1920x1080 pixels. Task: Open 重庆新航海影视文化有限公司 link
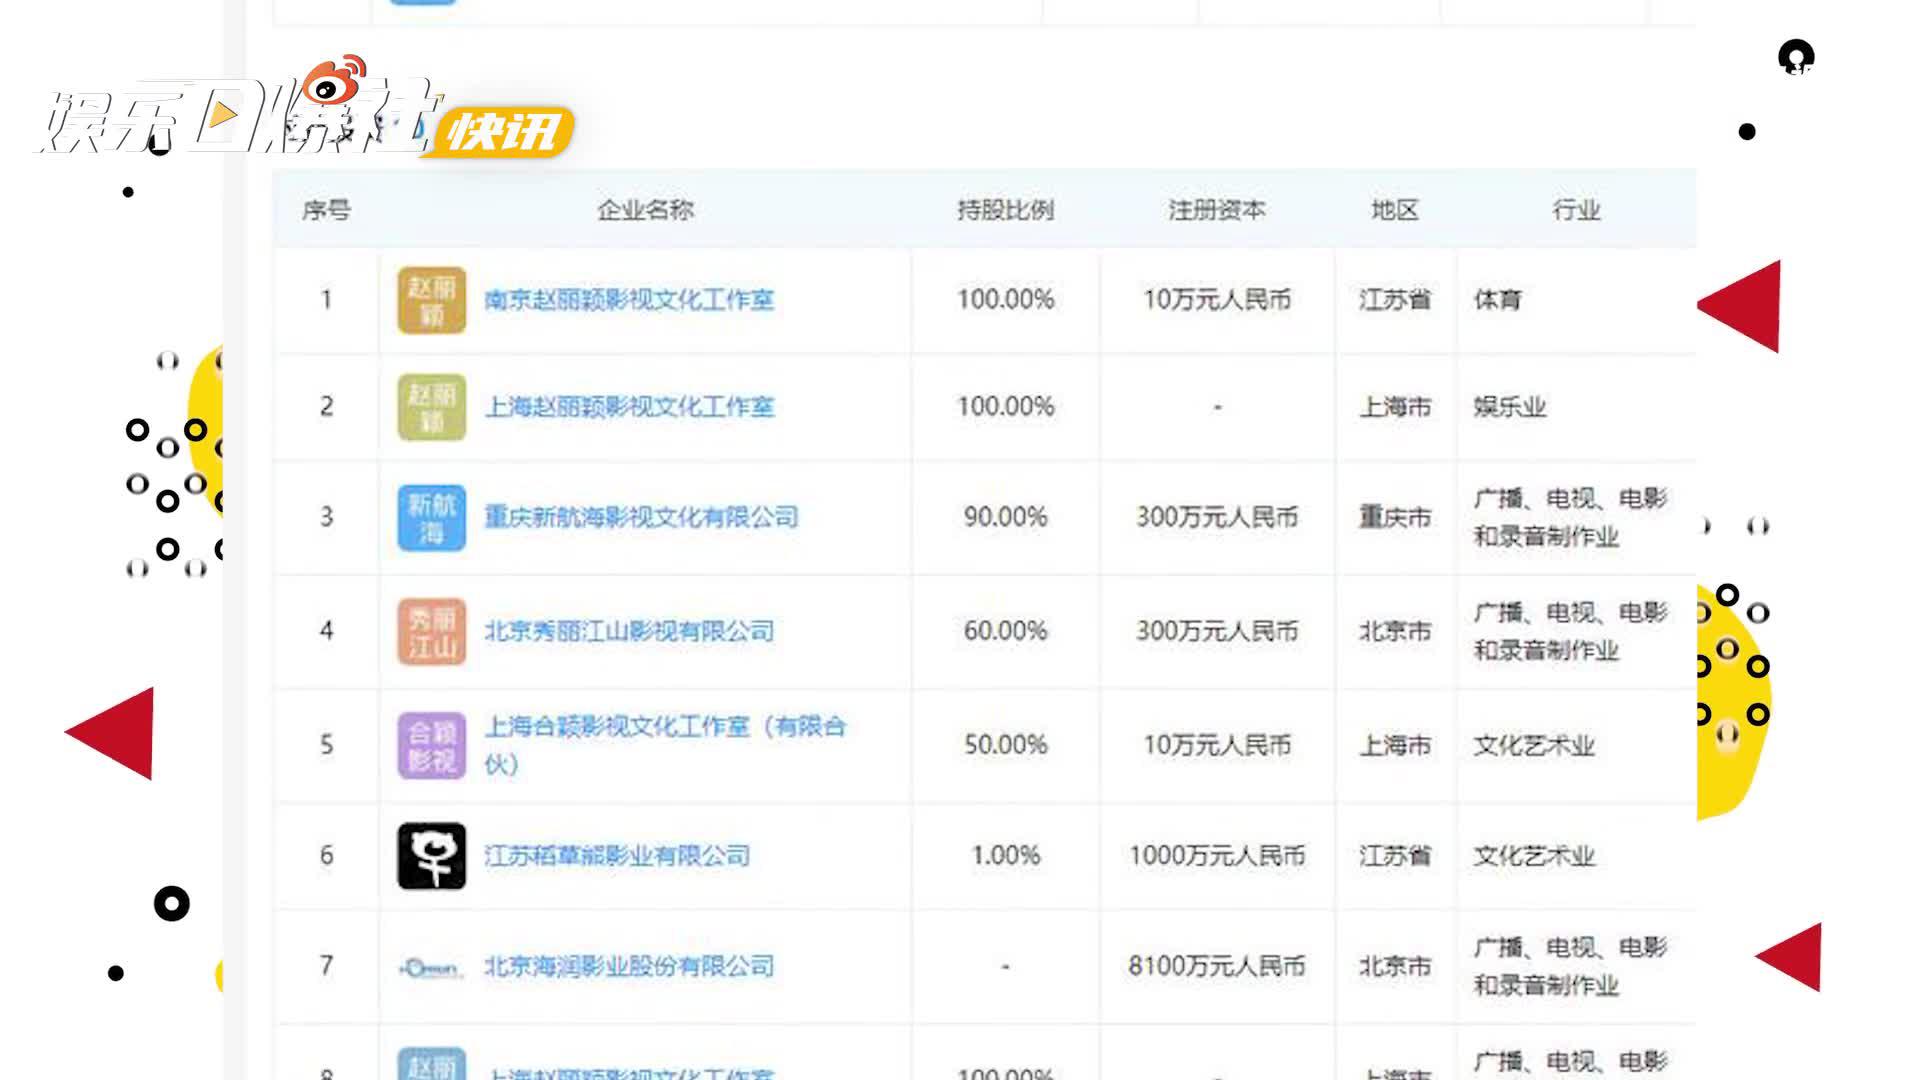[641, 517]
